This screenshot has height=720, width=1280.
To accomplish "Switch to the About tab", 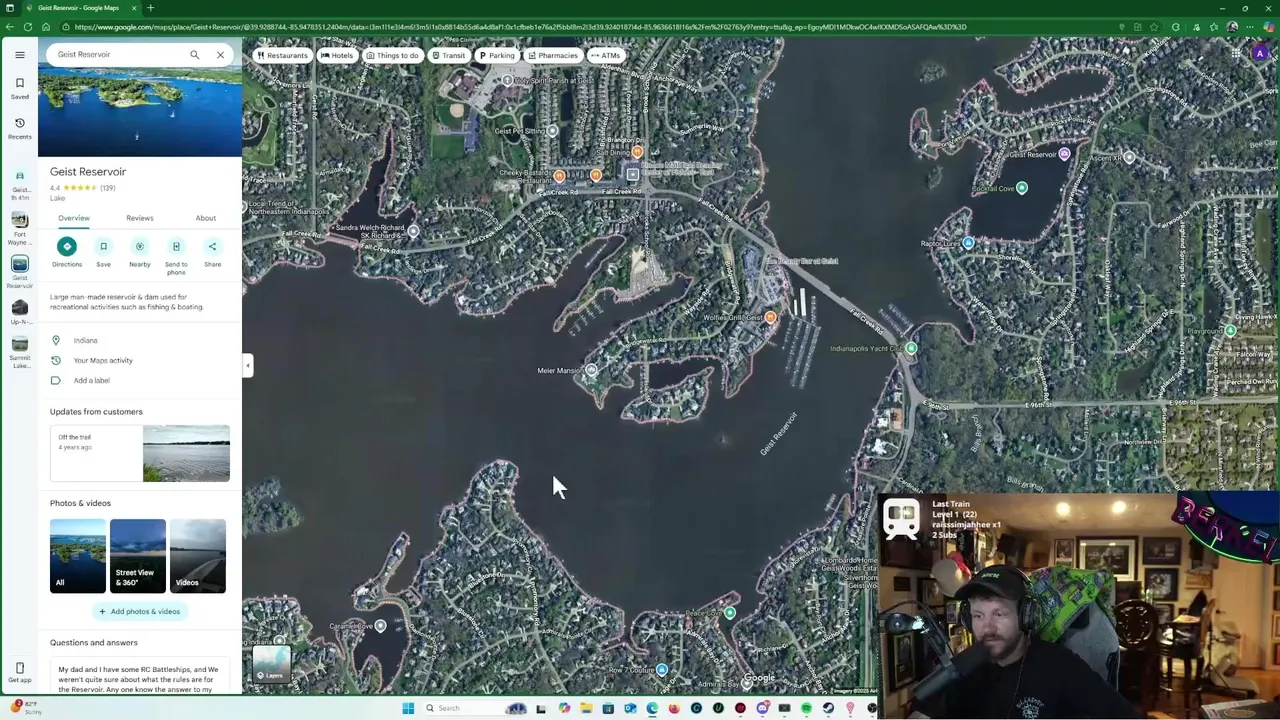I will 205,218.
